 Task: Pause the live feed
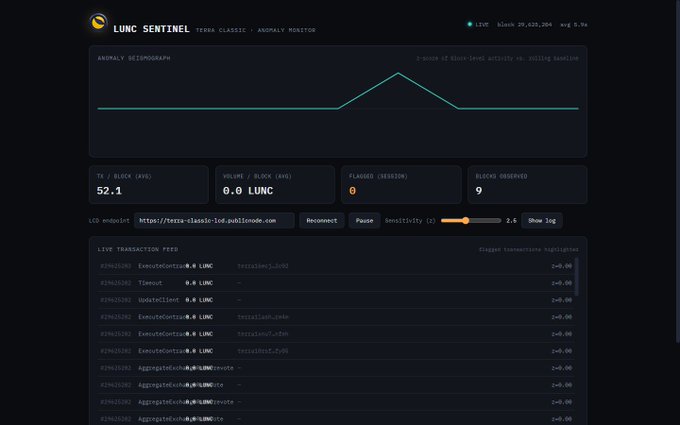(x=364, y=220)
